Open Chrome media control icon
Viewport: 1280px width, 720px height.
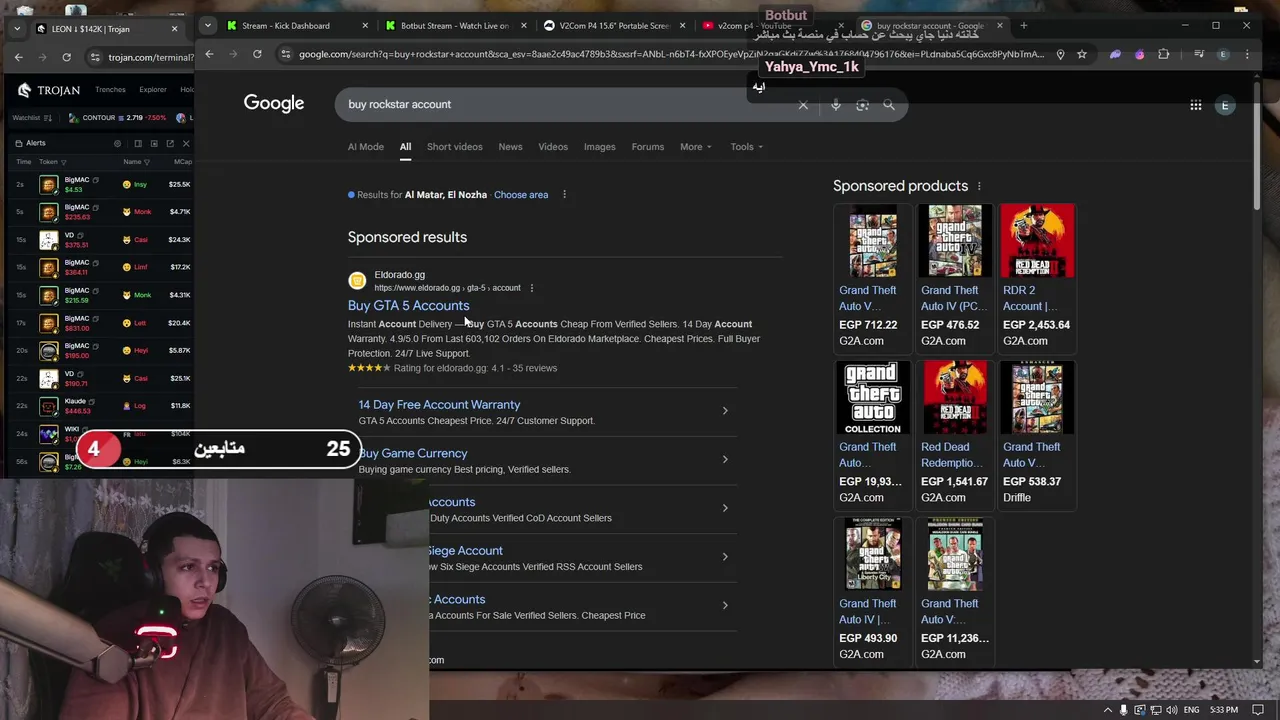[1199, 54]
